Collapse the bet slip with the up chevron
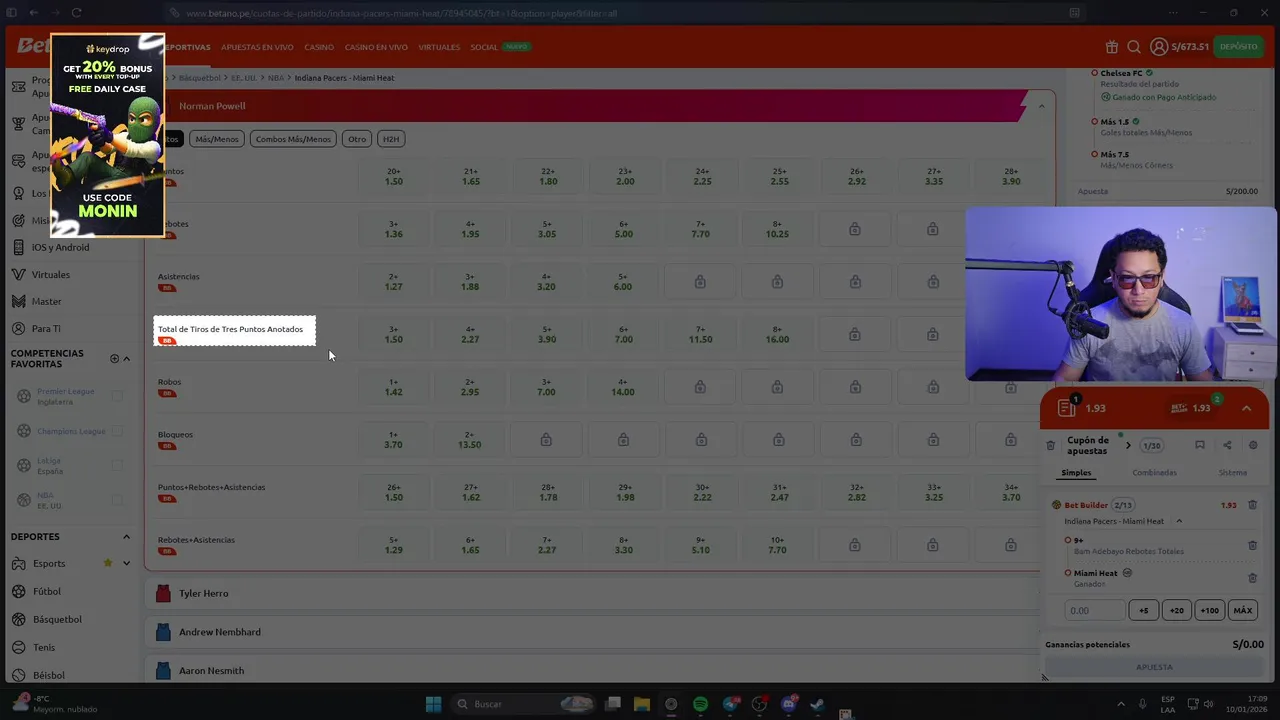 point(1246,408)
